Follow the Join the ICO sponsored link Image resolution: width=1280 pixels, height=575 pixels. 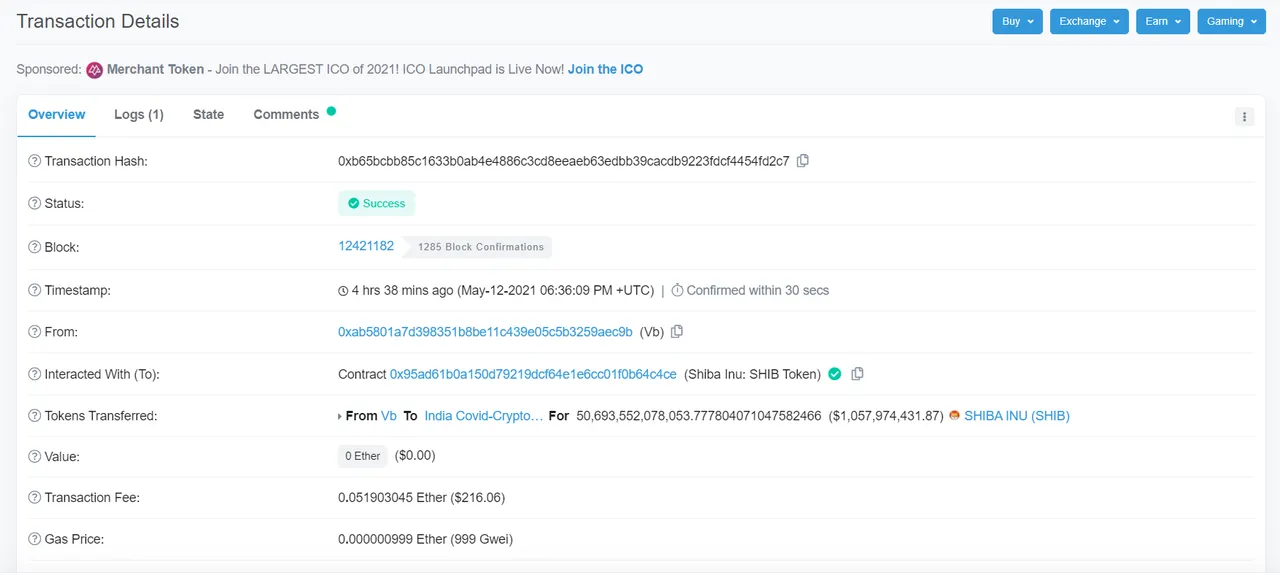pos(605,70)
